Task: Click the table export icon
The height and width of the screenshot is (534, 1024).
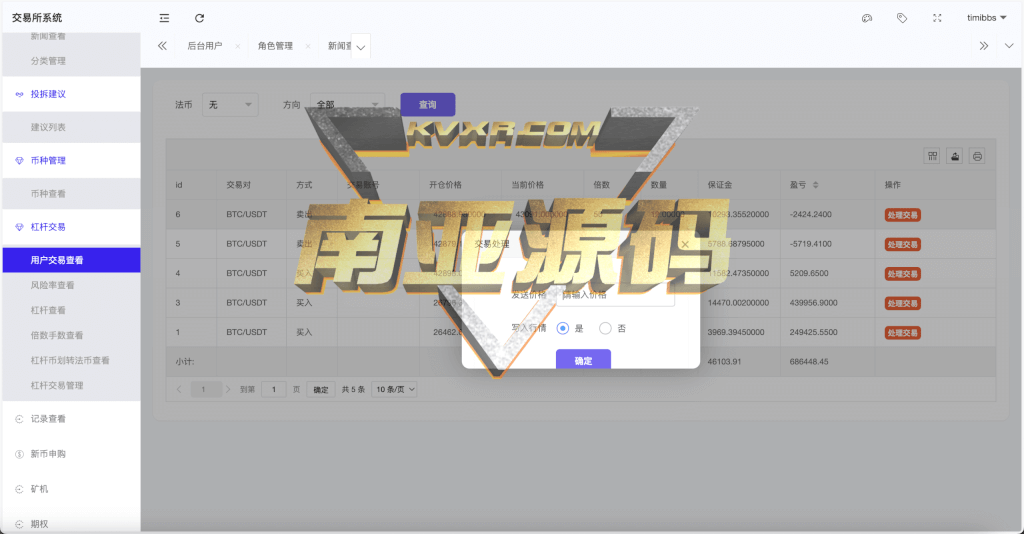Action: coord(955,156)
